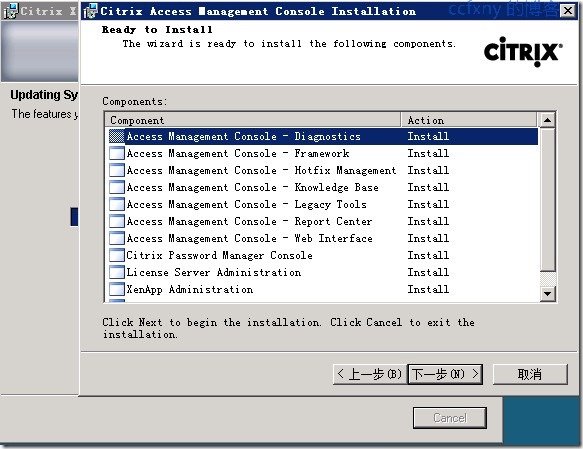Click the Web Interface component icon

click(117, 238)
